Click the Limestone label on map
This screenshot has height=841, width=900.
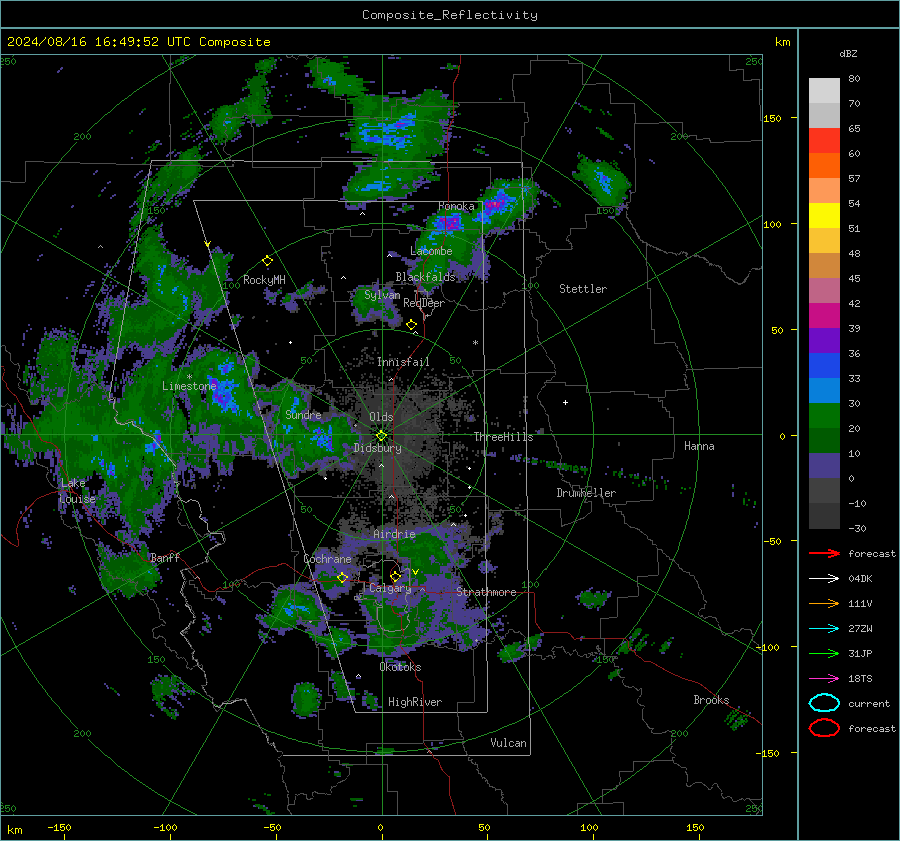[x=189, y=386]
